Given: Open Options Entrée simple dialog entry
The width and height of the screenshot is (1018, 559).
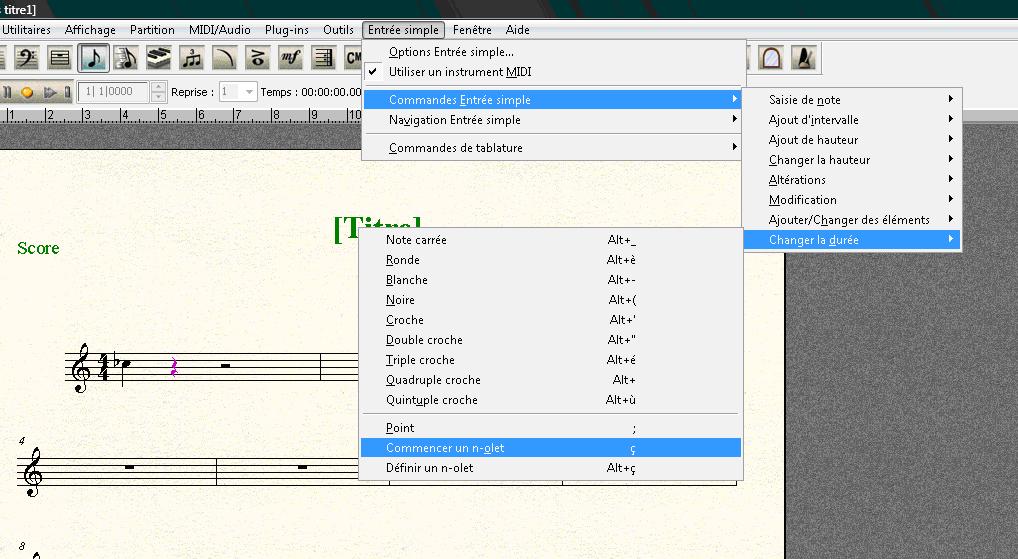Looking at the screenshot, I should 451,52.
